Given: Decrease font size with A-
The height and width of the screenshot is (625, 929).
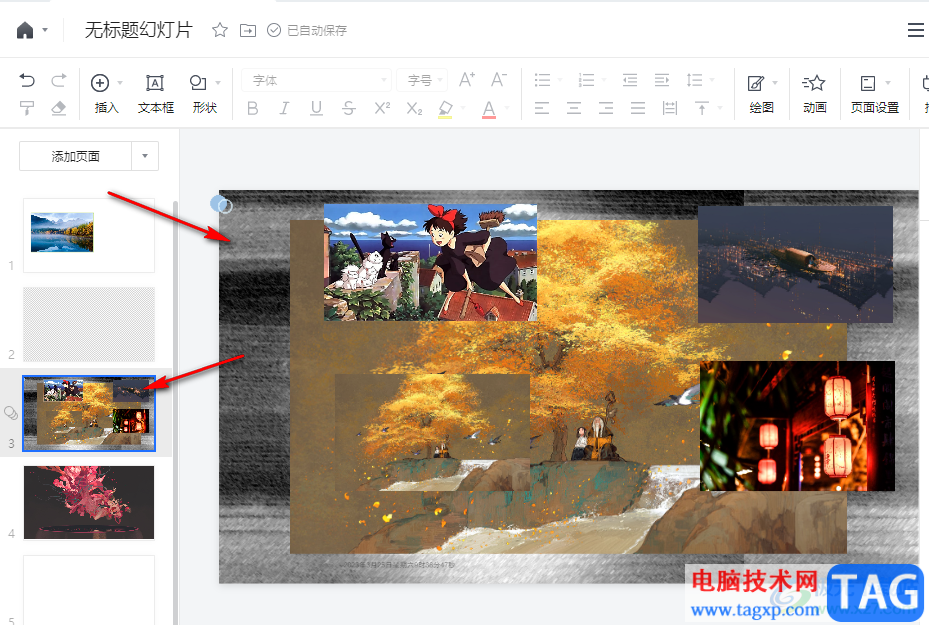Looking at the screenshot, I should pos(499,79).
